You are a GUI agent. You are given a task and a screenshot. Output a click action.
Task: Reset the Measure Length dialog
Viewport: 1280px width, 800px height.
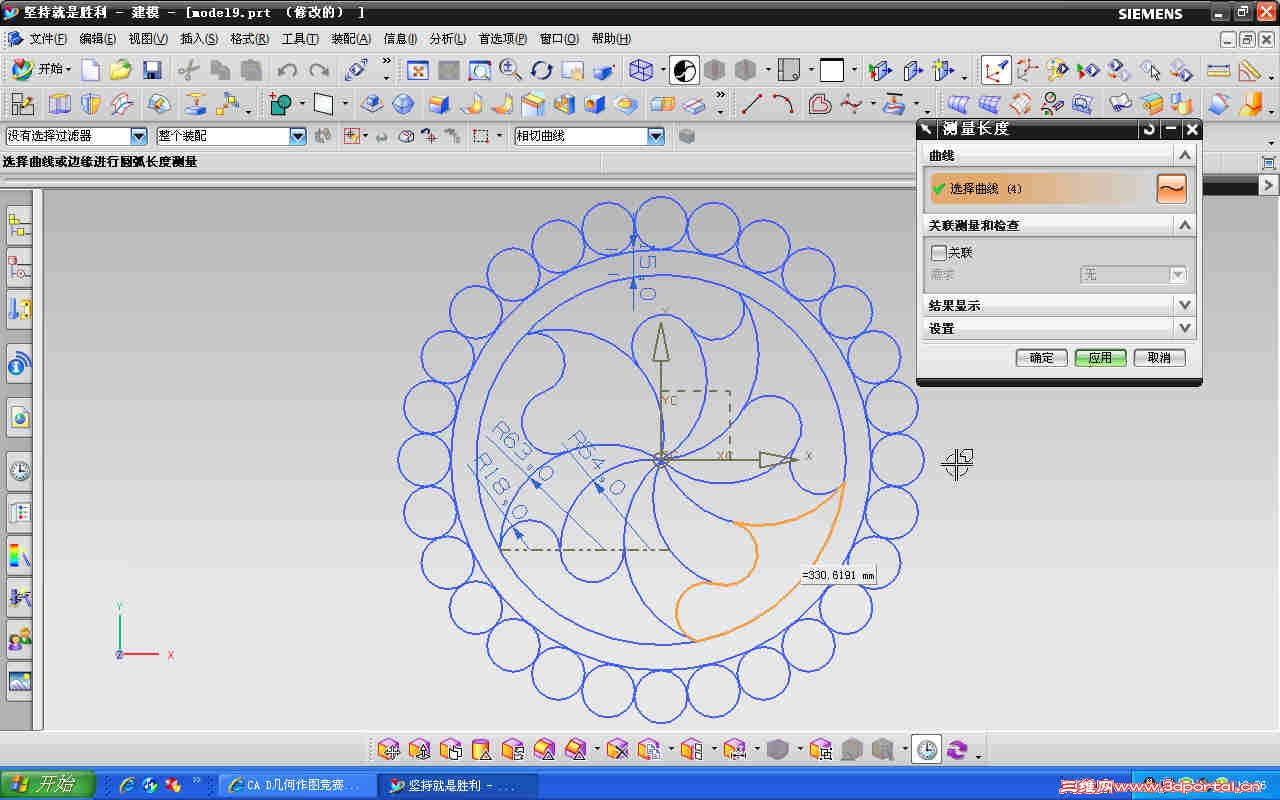[x=1150, y=129]
